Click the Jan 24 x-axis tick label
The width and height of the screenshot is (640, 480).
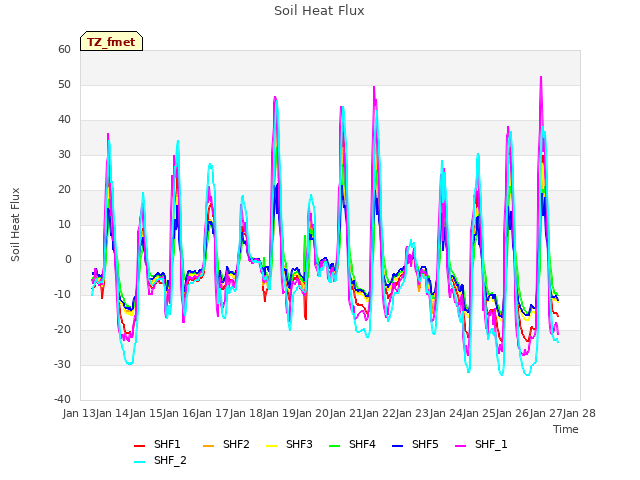click(x=446, y=413)
